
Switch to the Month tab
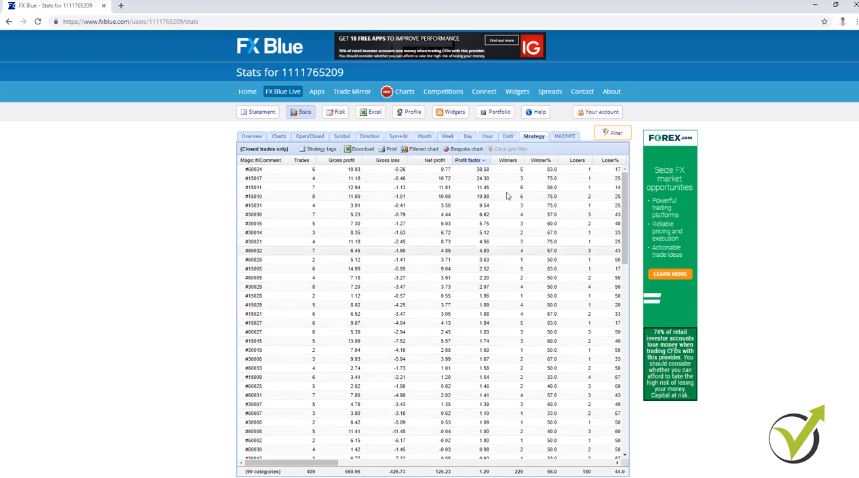tap(425, 136)
